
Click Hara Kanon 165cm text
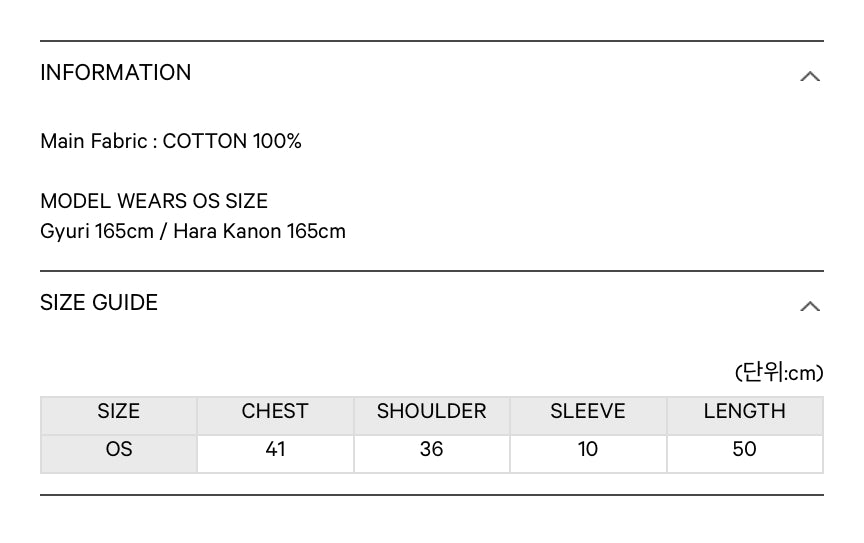point(260,232)
